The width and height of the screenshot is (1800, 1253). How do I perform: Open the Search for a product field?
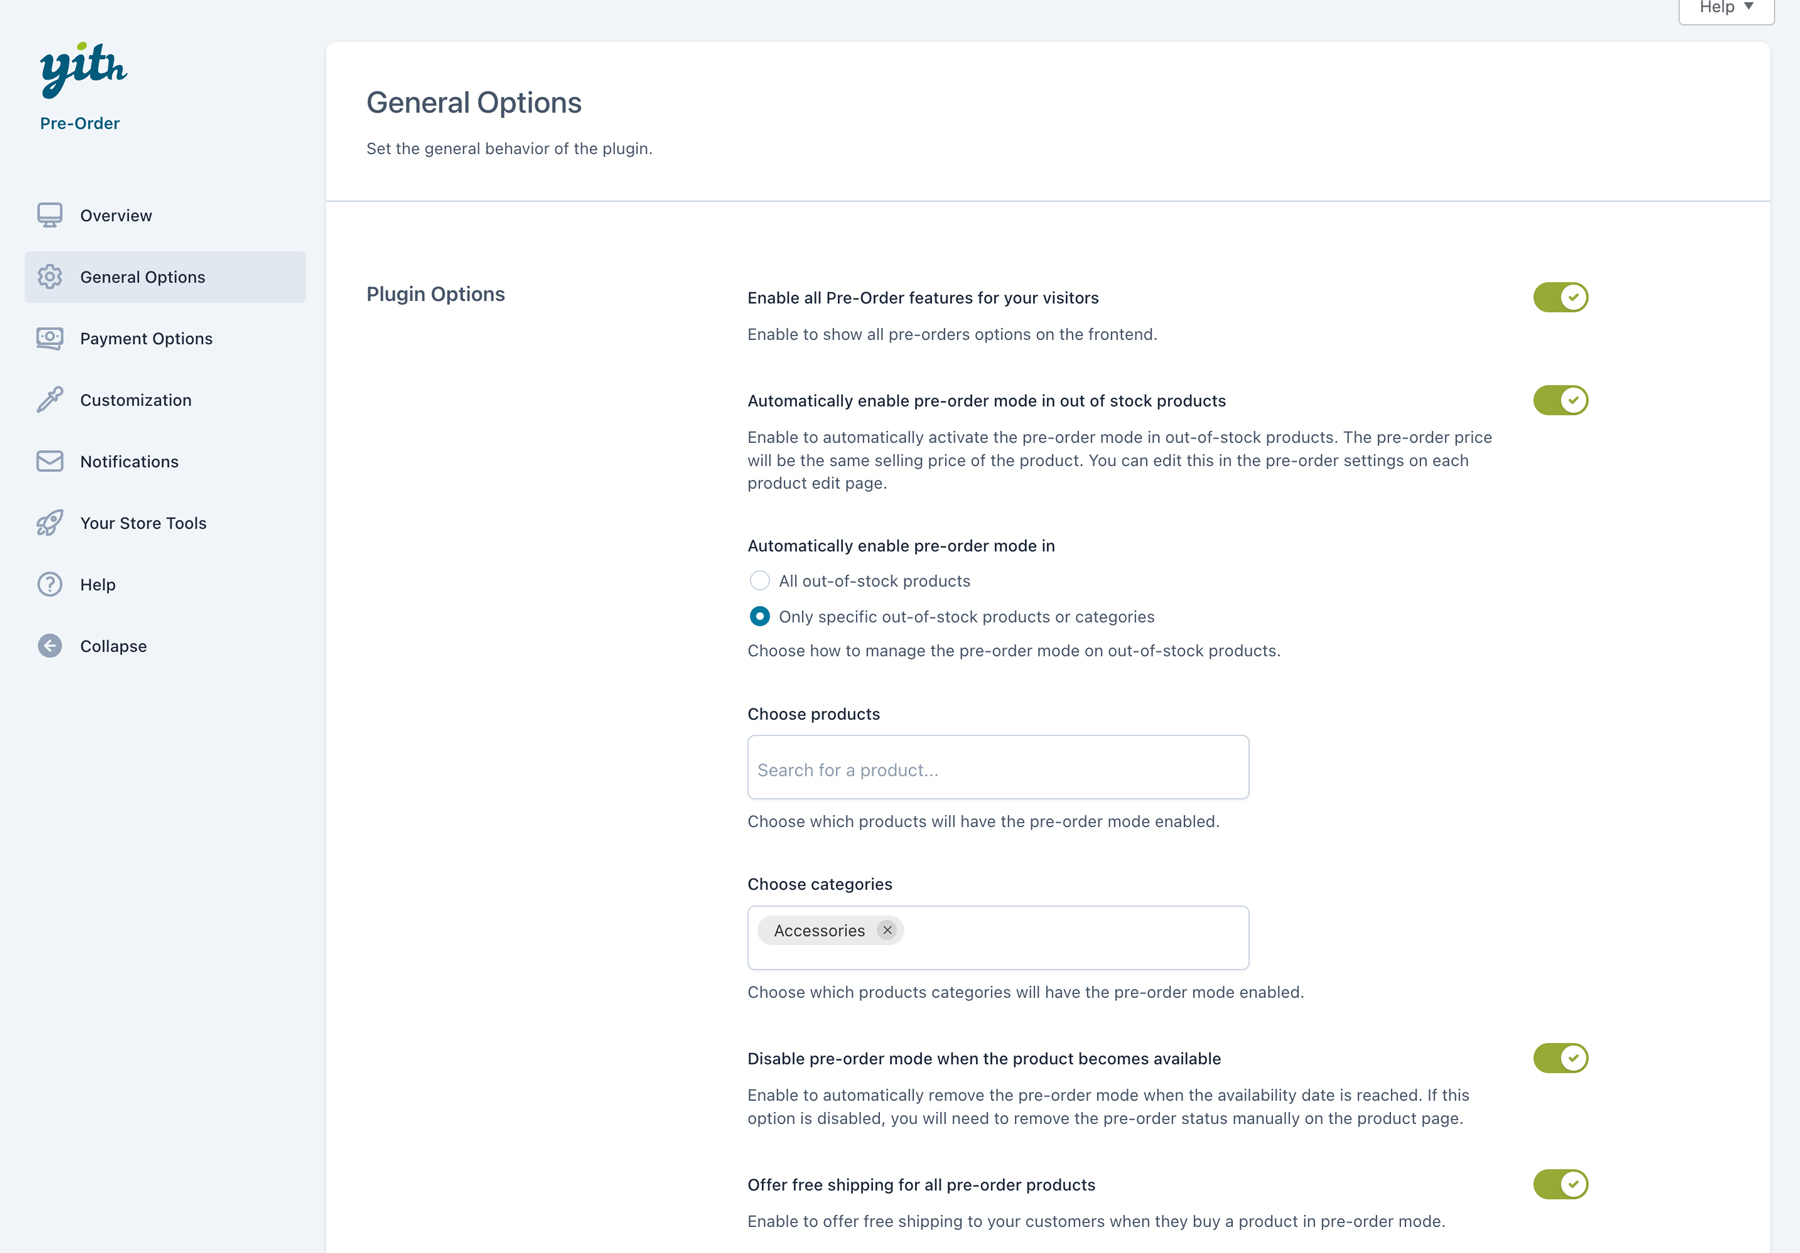click(997, 768)
